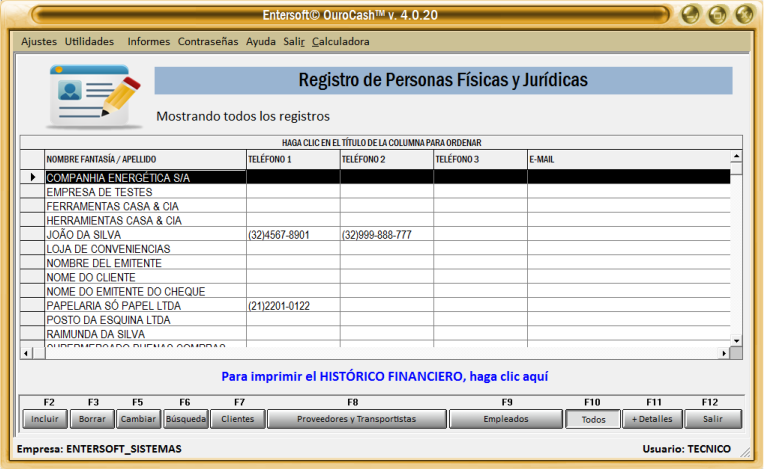Open the Informes menu

(x=149, y=42)
